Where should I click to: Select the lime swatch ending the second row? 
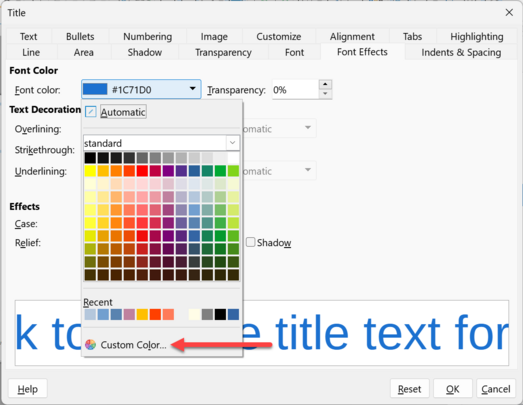tap(233, 170)
